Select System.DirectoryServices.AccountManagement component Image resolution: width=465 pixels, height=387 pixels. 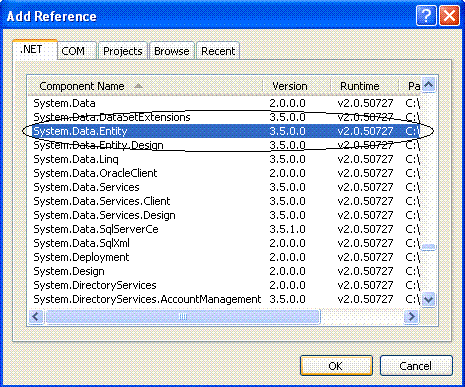click(x=224, y=299)
